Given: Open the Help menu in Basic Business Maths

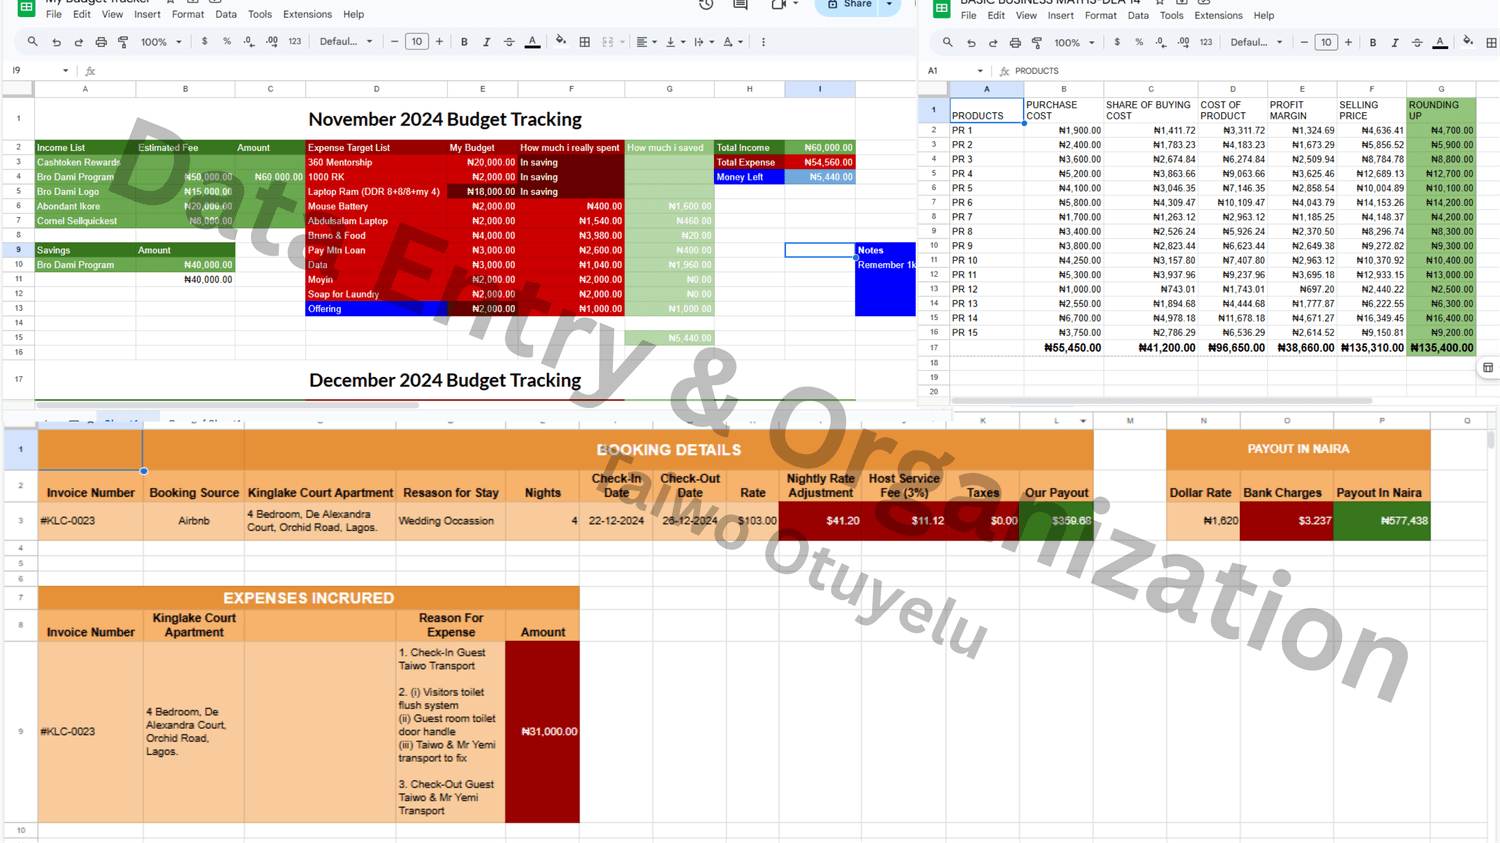Looking at the screenshot, I should [1264, 16].
